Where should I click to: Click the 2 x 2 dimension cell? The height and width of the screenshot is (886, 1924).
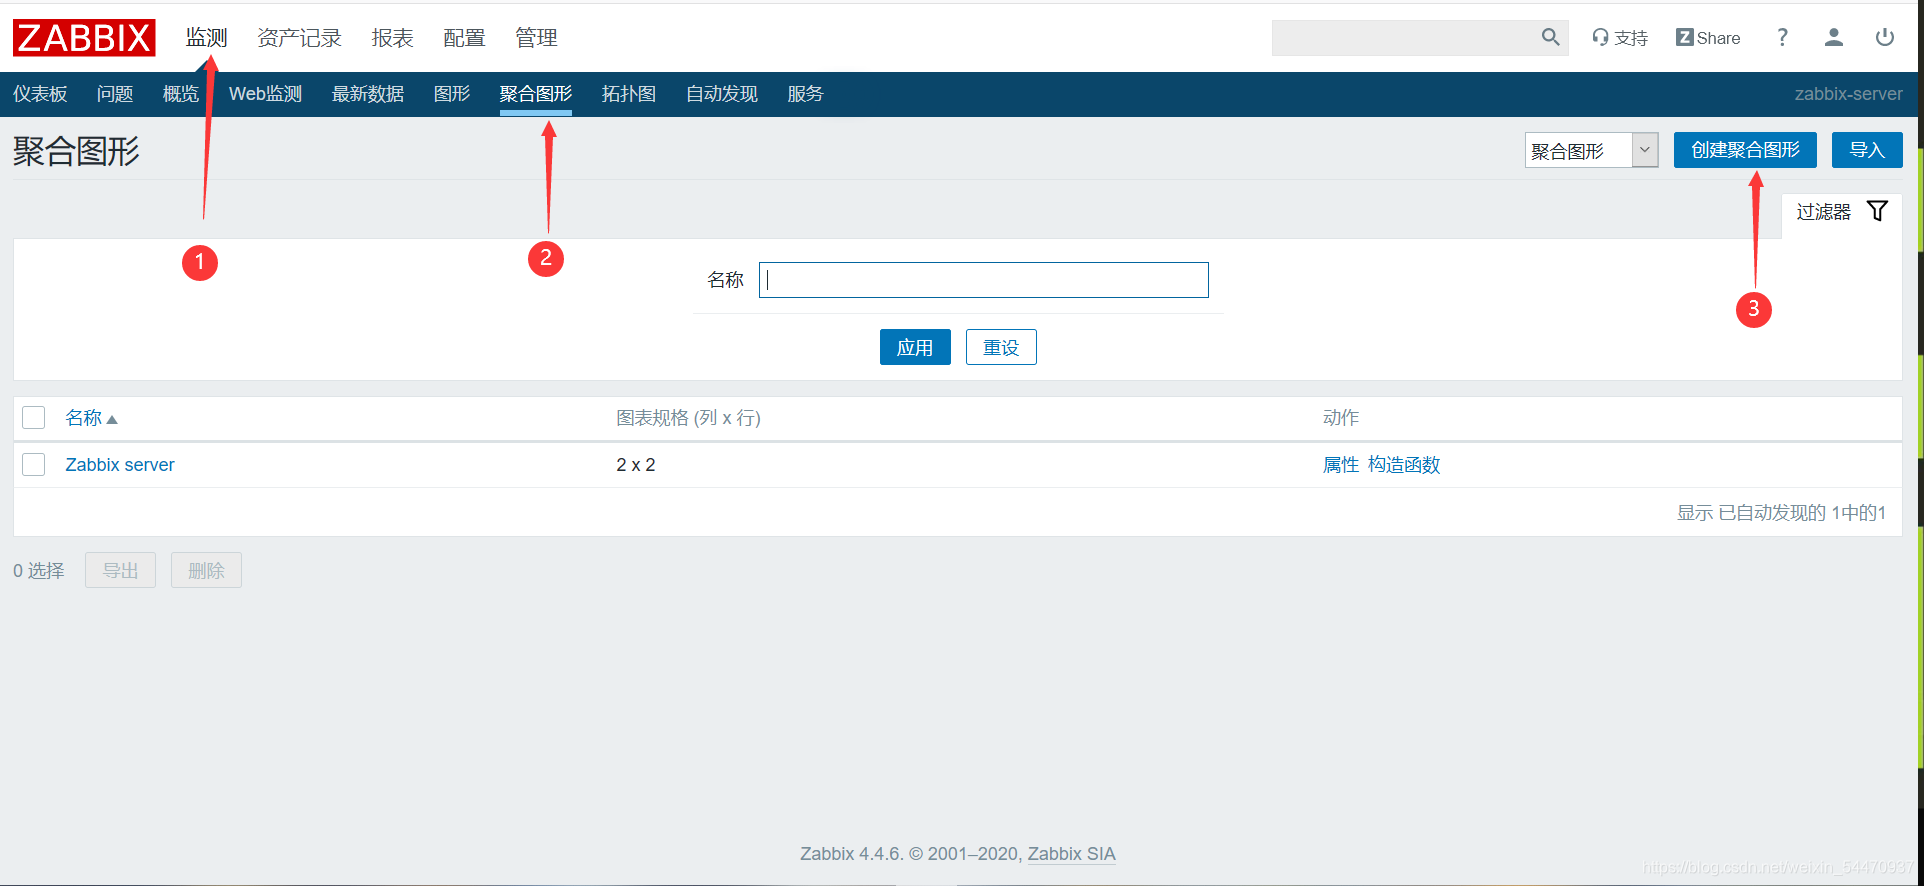point(636,465)
